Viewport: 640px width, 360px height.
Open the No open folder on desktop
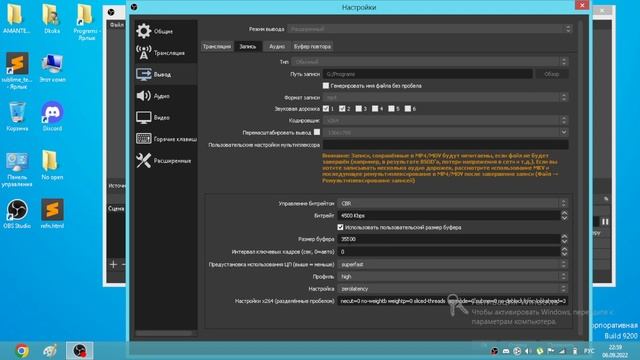tap(52, 165)
